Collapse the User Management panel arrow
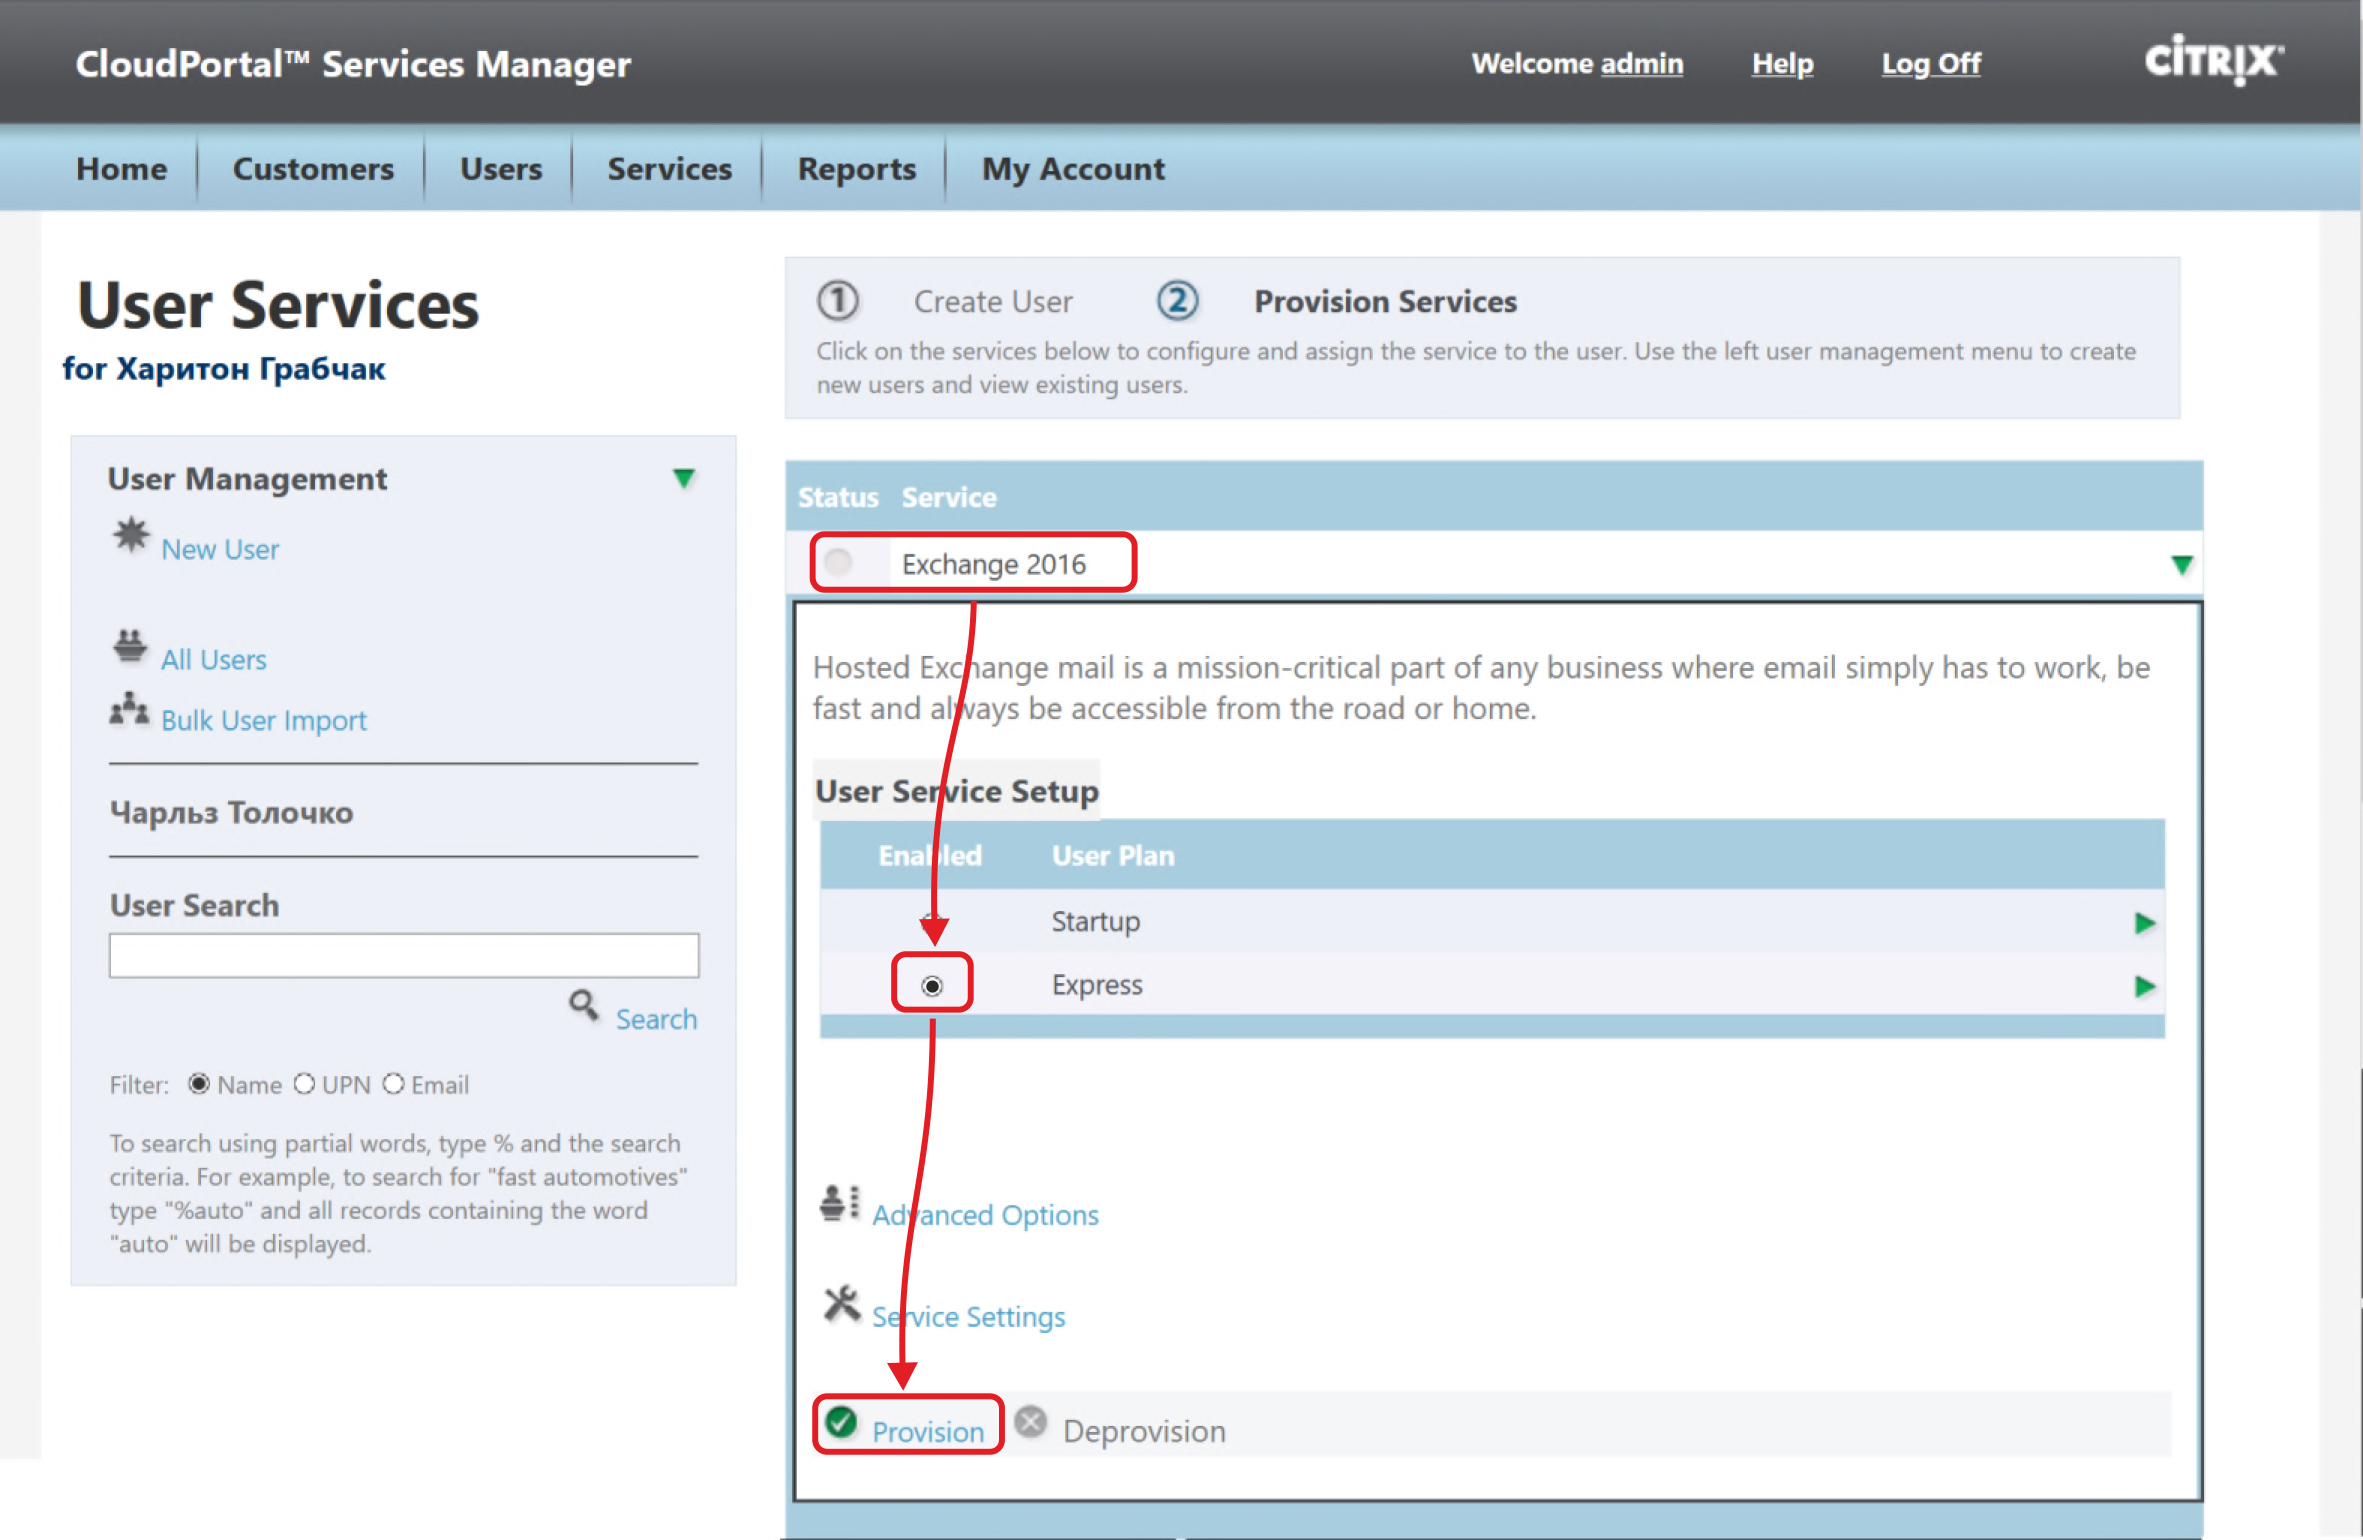 click(x=684, y=479)
